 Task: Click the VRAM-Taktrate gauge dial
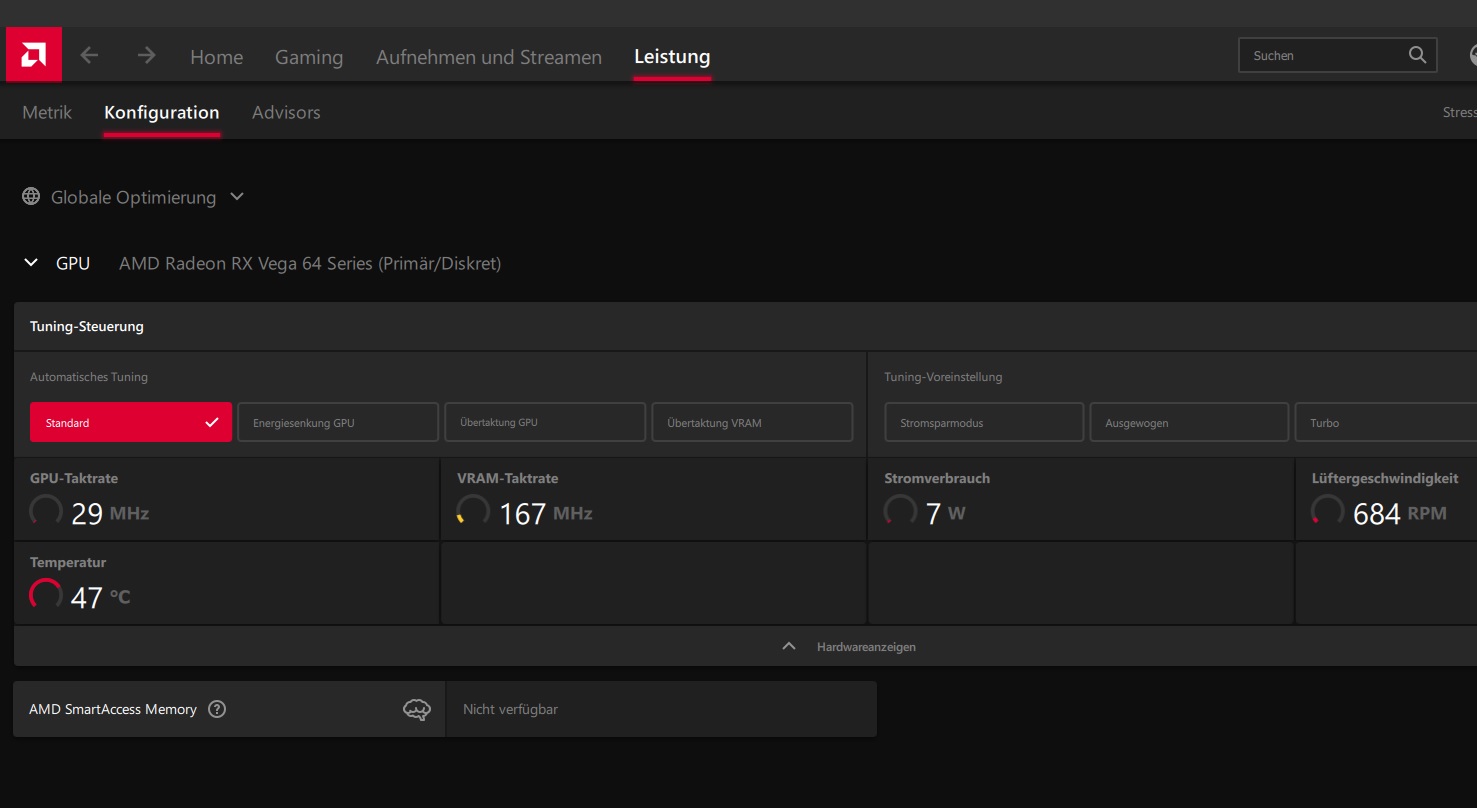473,510
